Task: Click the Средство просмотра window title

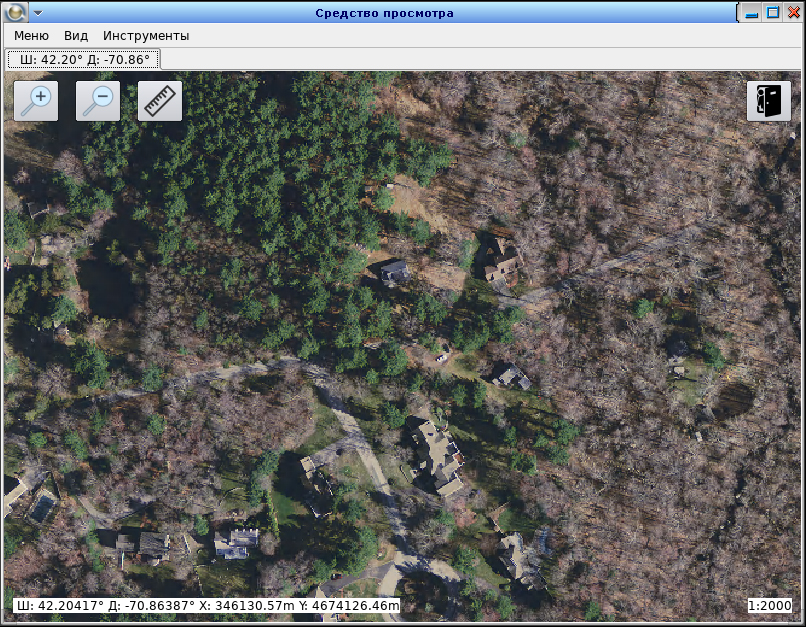Action: pyautogui.click(x=384, y=13)
